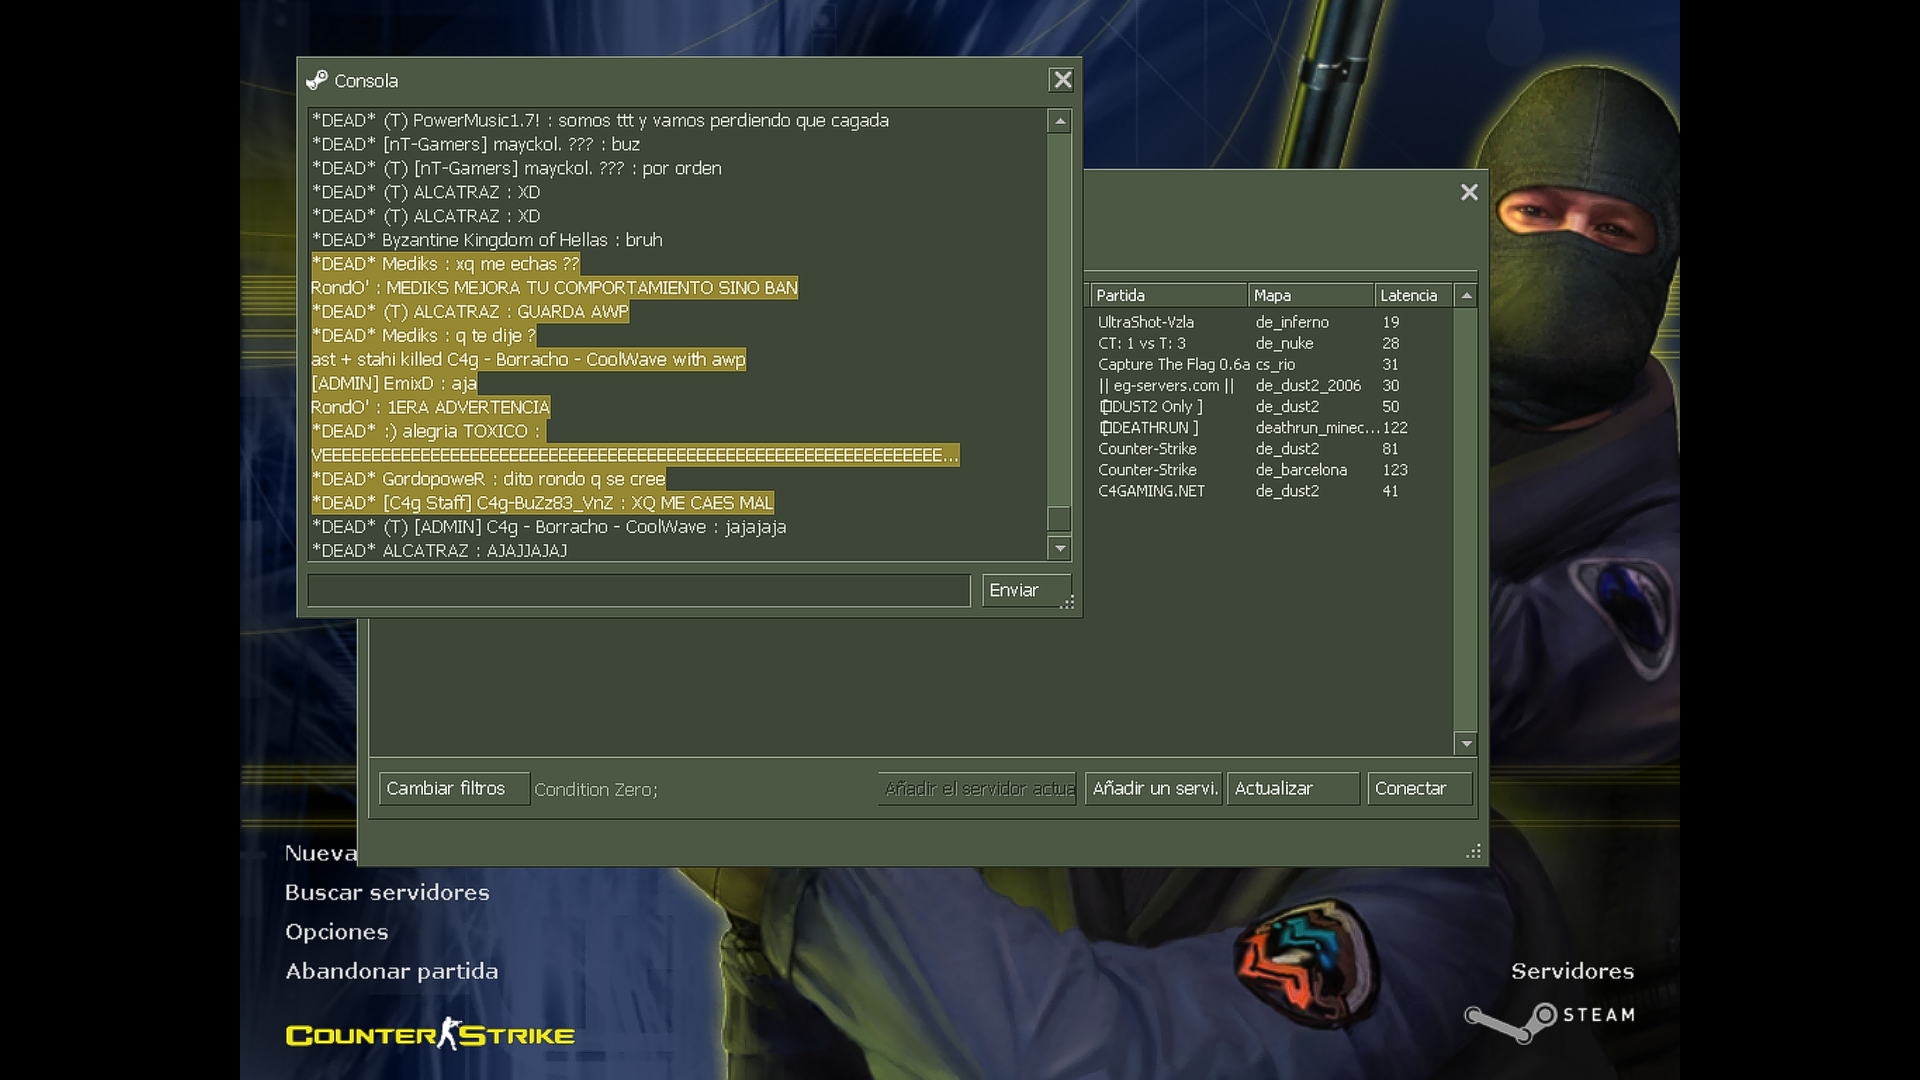Click console line 'ALCATRAZ : AJAJJAJAJ'
Viewport: 1920px width, 1080px height.
pos(439,550)
